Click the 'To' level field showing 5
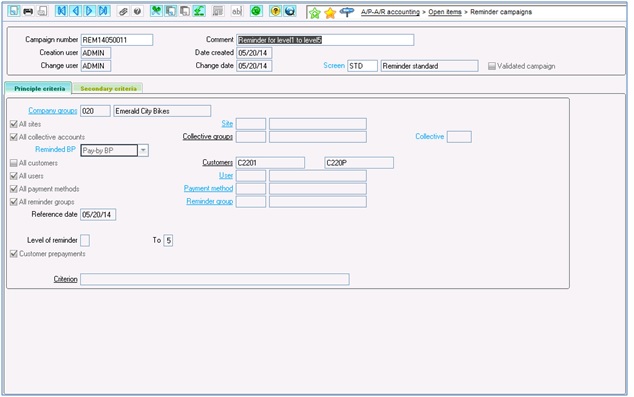This screenshot has height=397, width=634. point(168,241)
